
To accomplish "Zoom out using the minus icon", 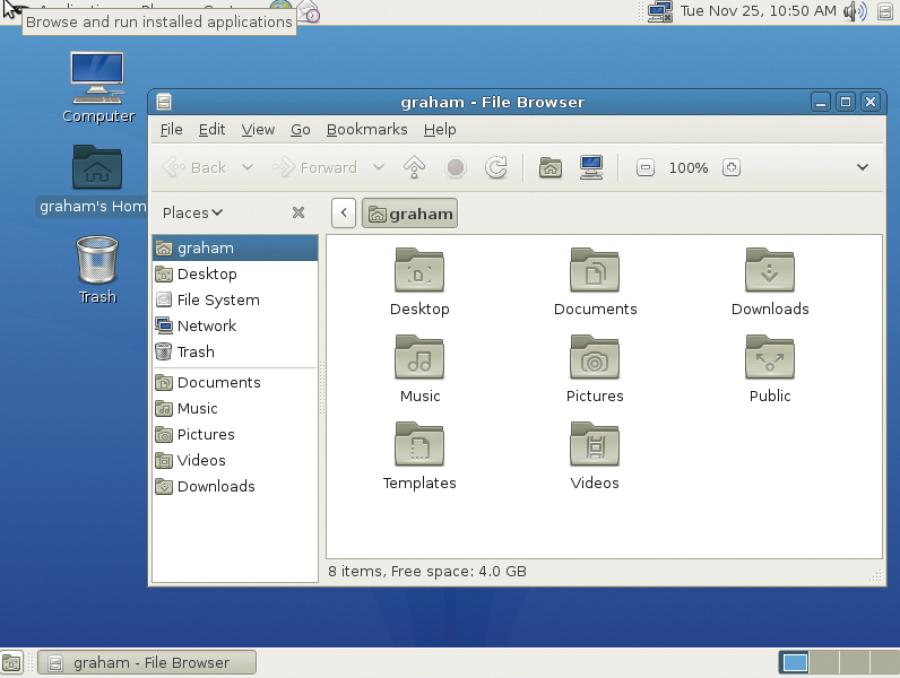I will click(x=645, y=168).
